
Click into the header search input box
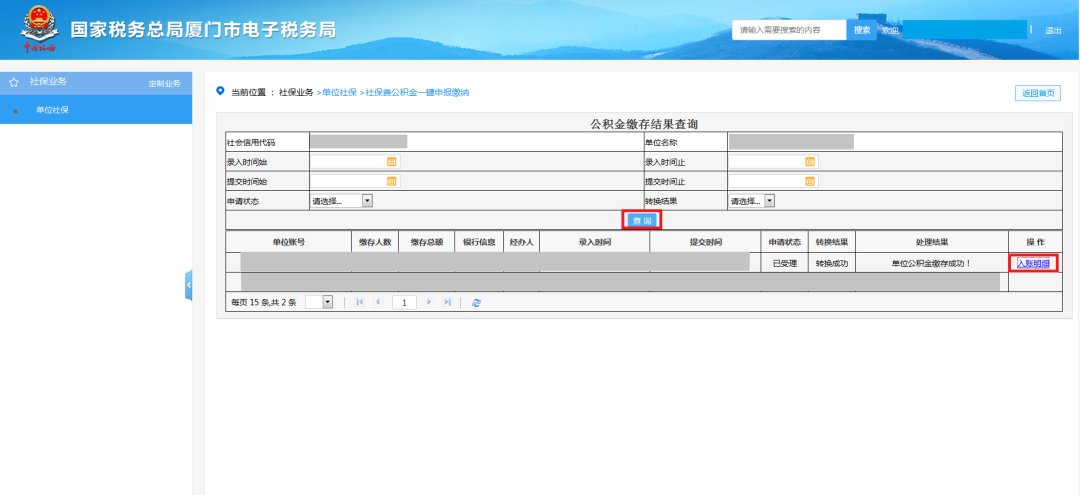(790, 30)
